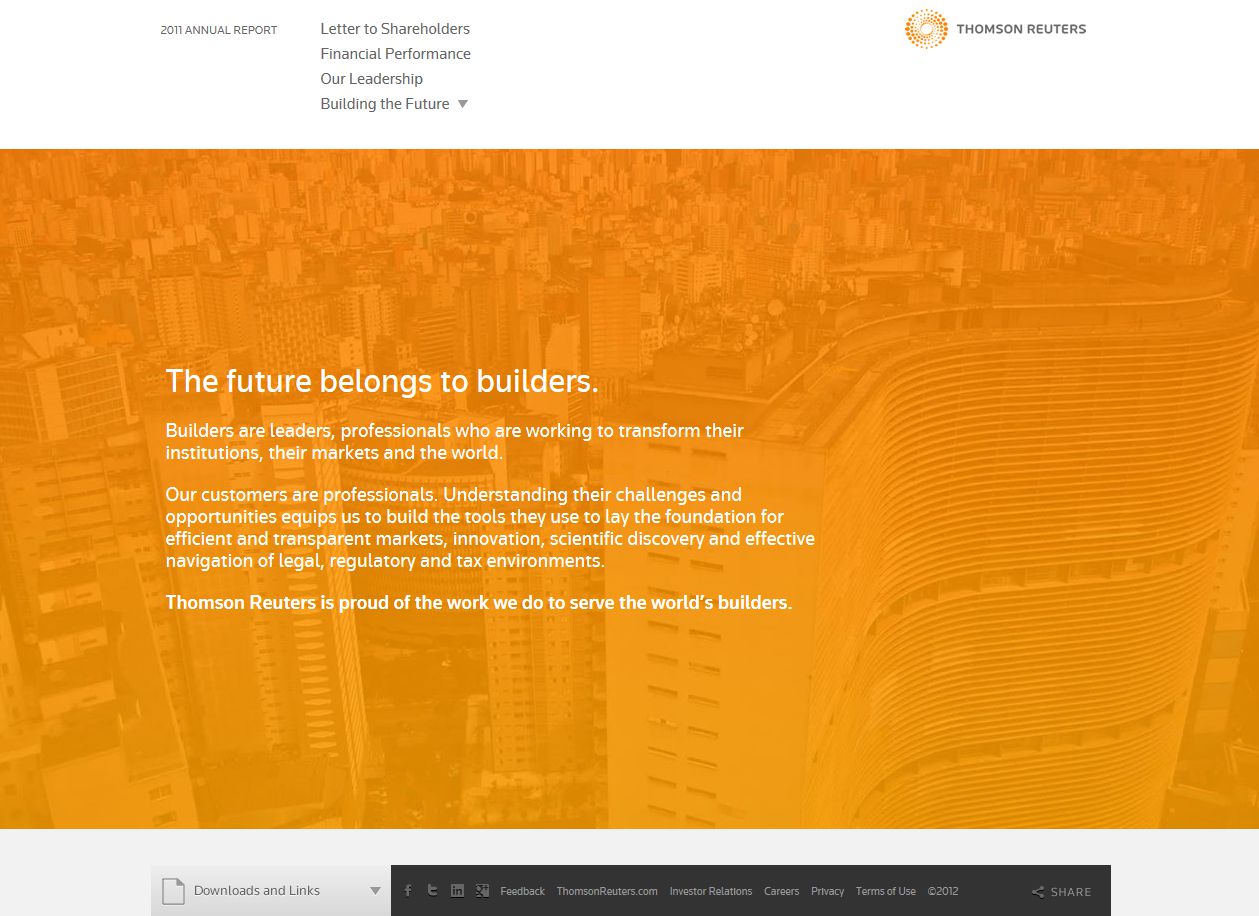The width and height of the screenshot is (1259, 916).
Task: Go to Financial Performance section
Action: [x=395, y=54]
